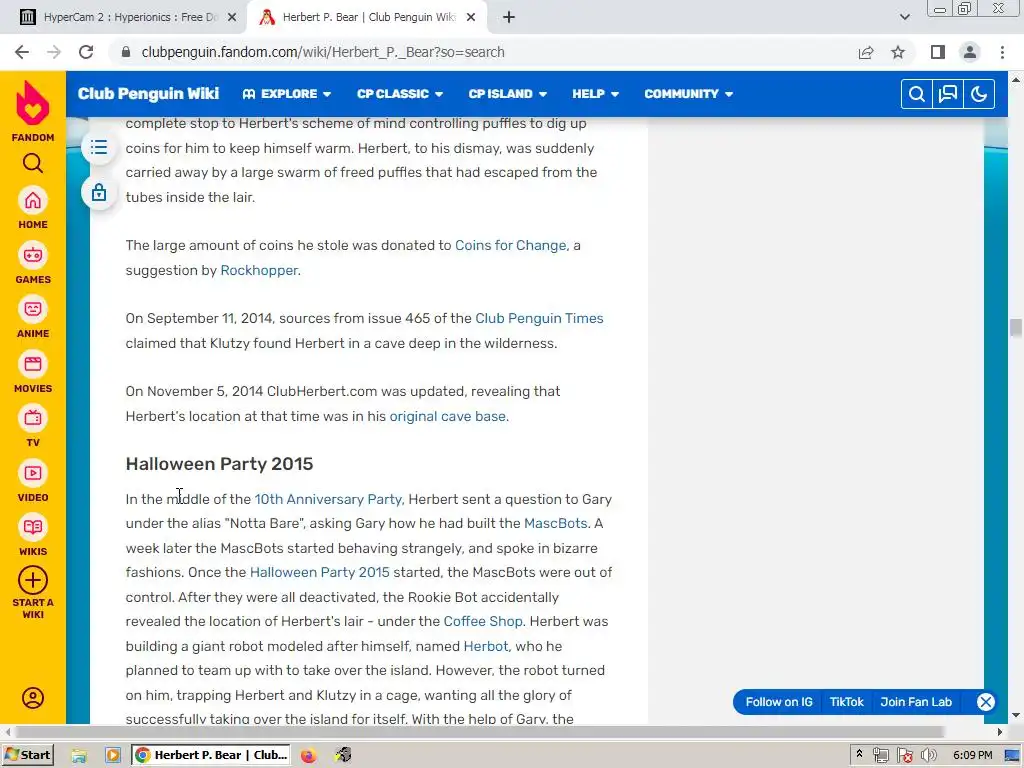1024x768 pixels.
Task: Click Follow on IG button
Action: point(778,702)
